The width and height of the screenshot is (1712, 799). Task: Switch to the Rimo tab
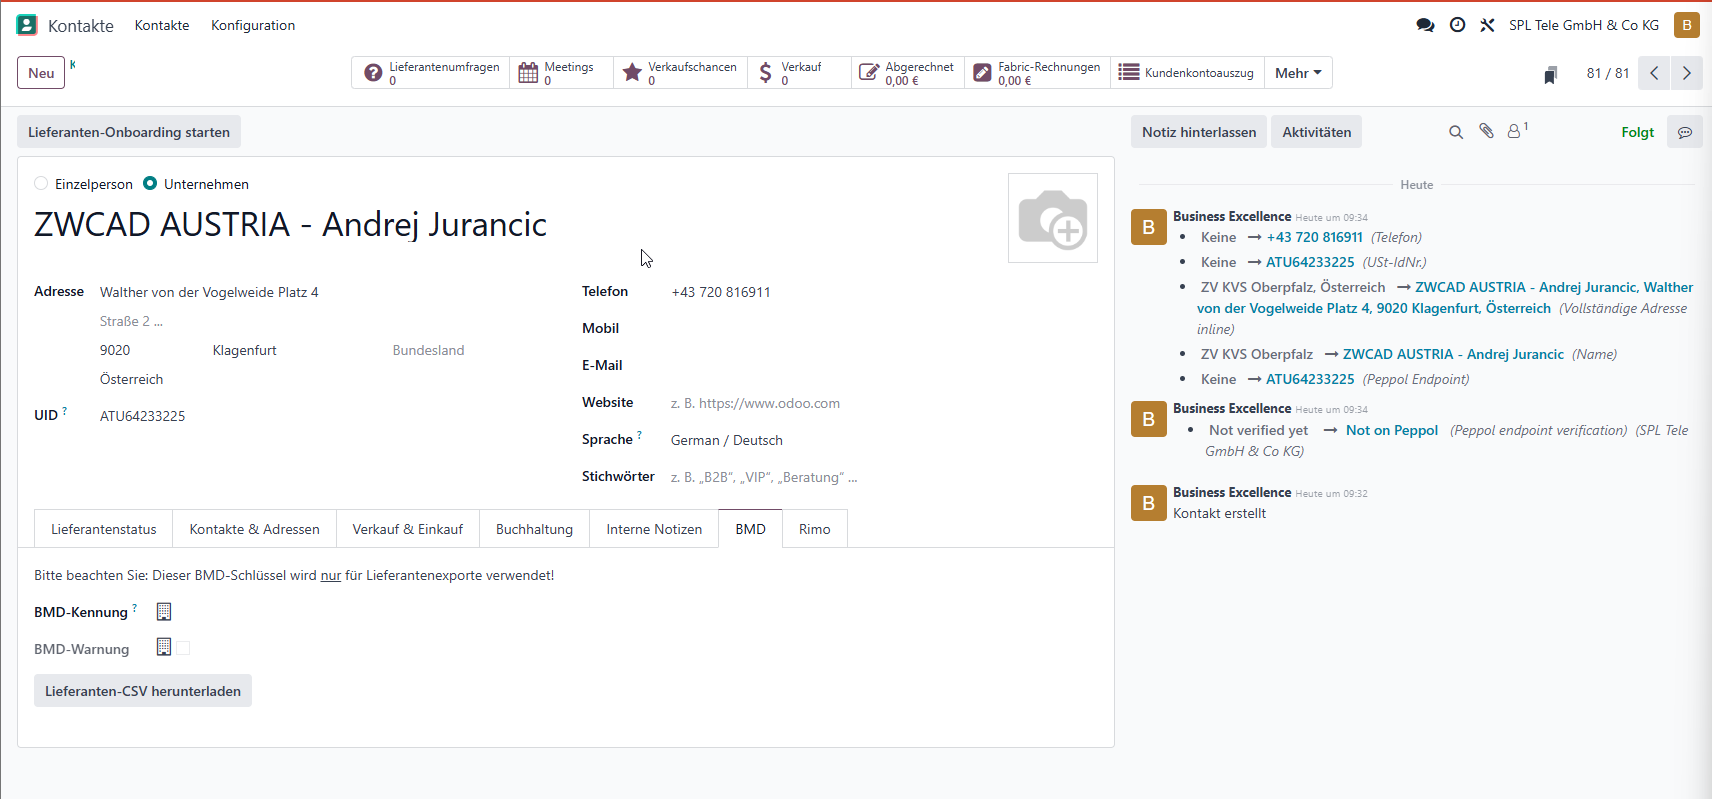815,529
